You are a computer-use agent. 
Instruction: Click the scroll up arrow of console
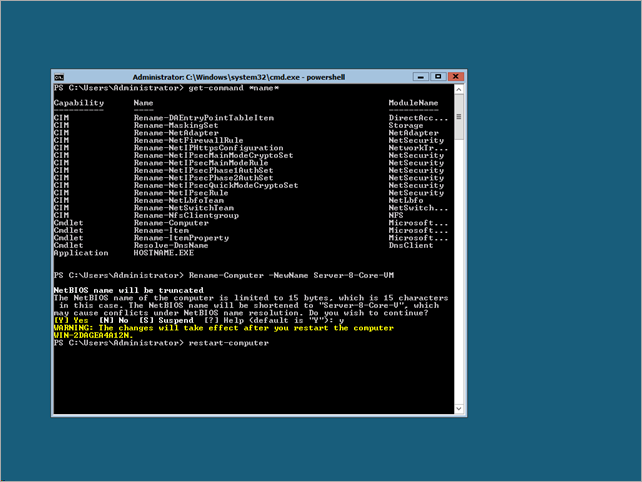[459, 89]
